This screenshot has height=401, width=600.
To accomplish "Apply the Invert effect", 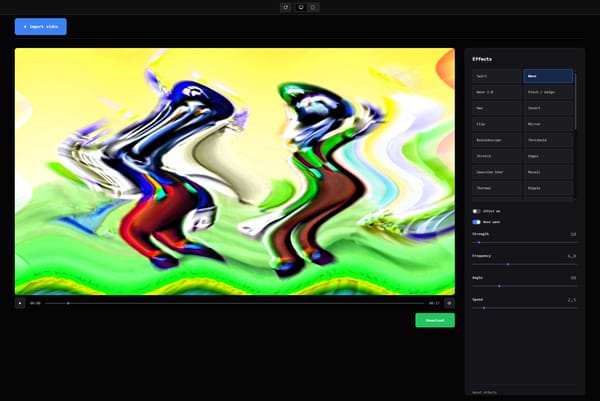I will [x=548, y=108].
